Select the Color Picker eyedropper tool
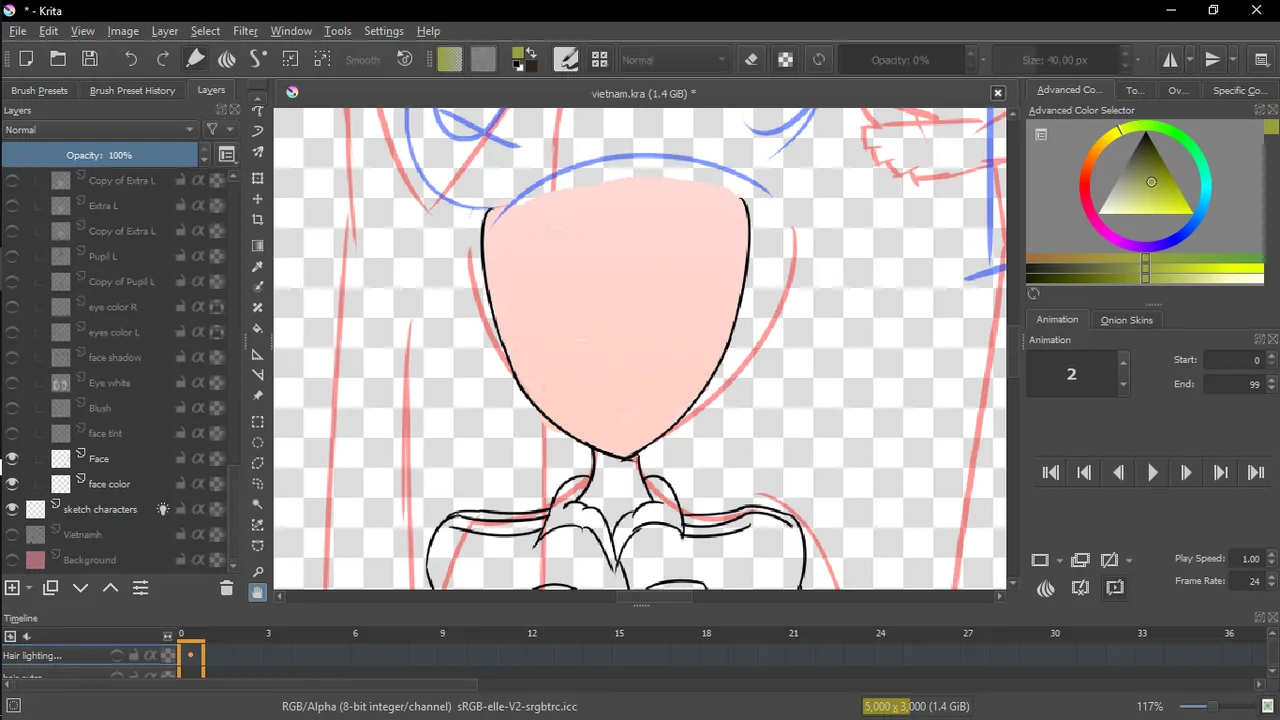Screen dimensions: 1280x720 point(258,266)
